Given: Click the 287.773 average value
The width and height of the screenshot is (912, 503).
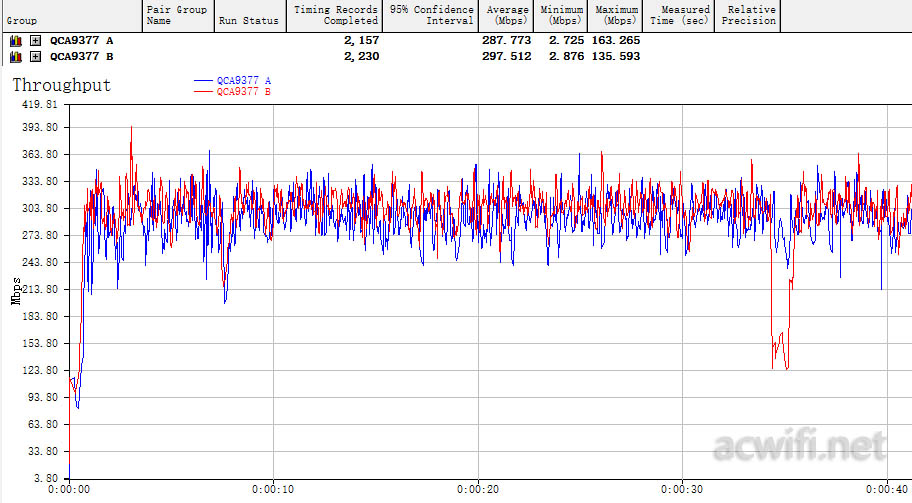Looking at the screenshot, I should tap(507, 41).
